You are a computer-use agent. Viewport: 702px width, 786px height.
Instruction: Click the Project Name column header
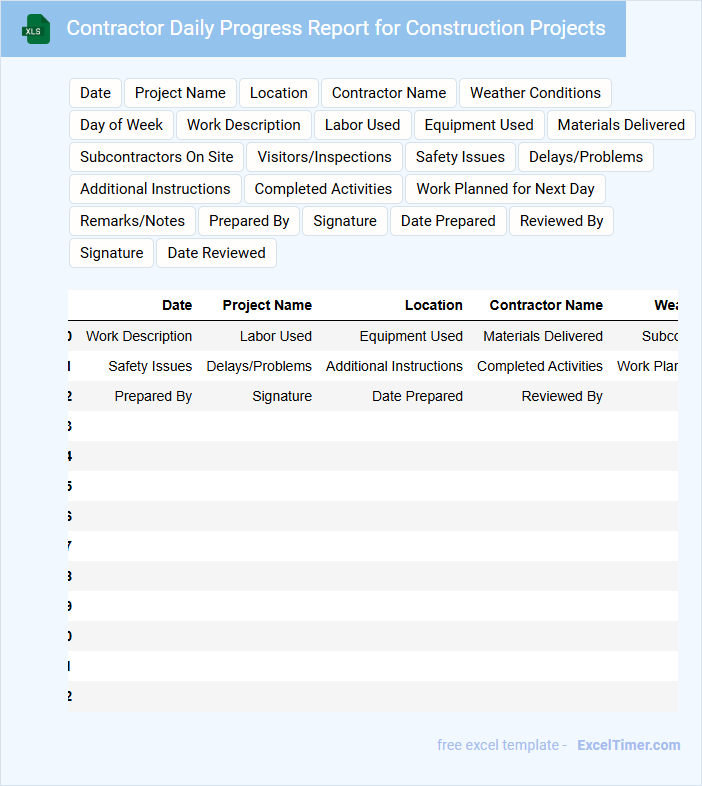tap(267, 305)
